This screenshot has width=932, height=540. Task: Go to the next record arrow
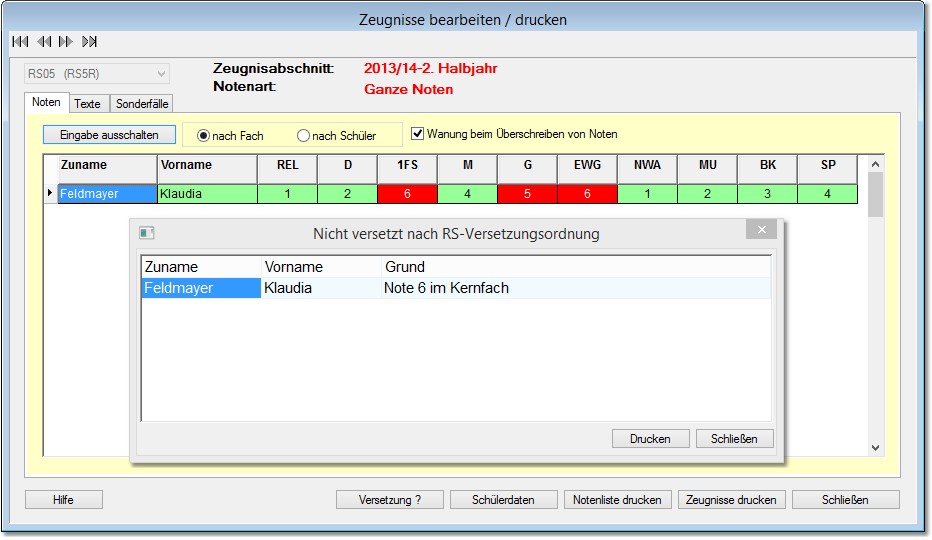pos(66,42)
